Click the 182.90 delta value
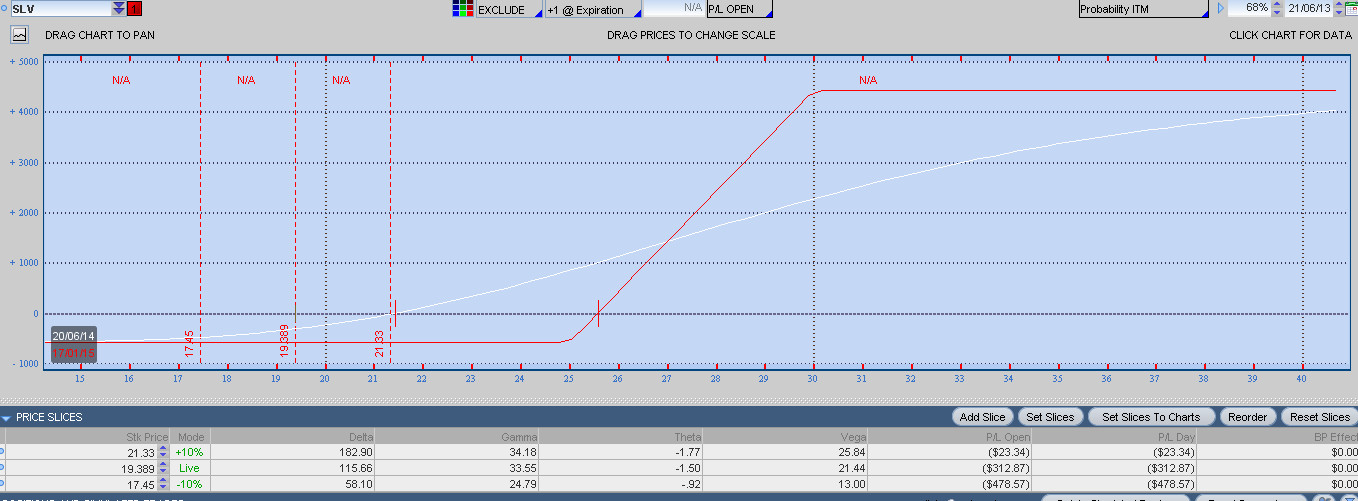The image size is (1358, 501). point(356,452)
